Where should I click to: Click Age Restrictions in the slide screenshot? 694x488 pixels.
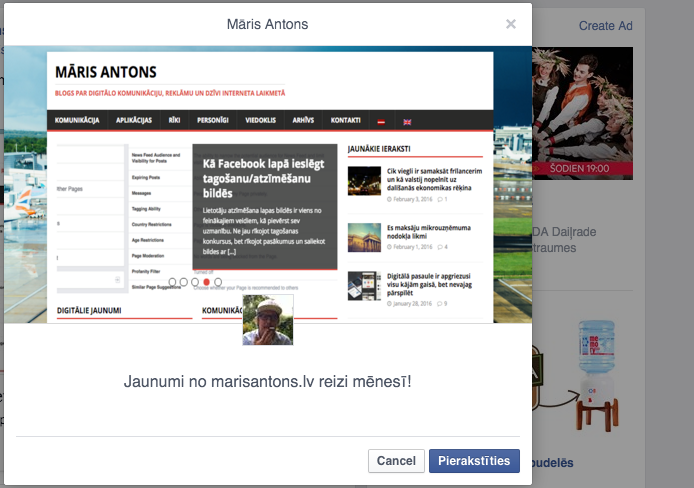tap(147, 240)
